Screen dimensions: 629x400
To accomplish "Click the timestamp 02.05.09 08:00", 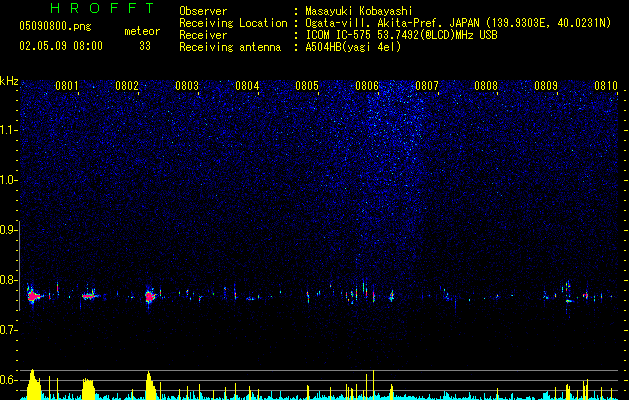I will [x=61, y=46].
